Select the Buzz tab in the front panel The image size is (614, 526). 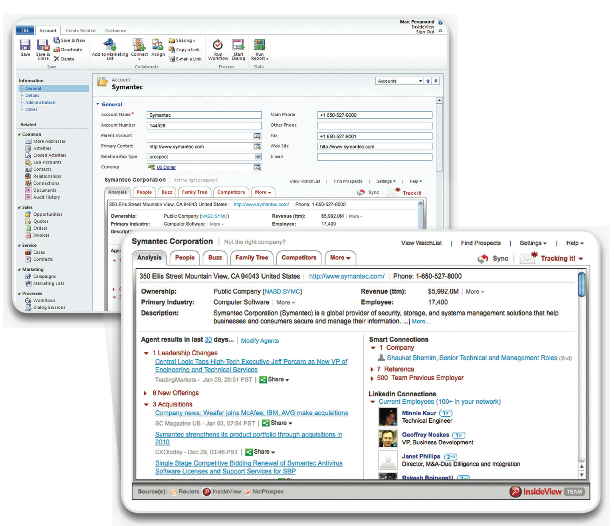click(x=215, y=258)
